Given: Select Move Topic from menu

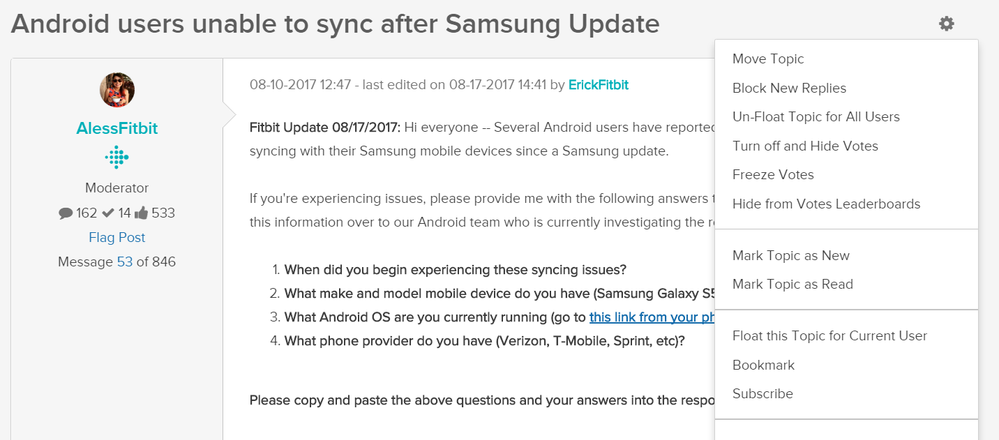Looking at the screenshot, I should 768,59.
